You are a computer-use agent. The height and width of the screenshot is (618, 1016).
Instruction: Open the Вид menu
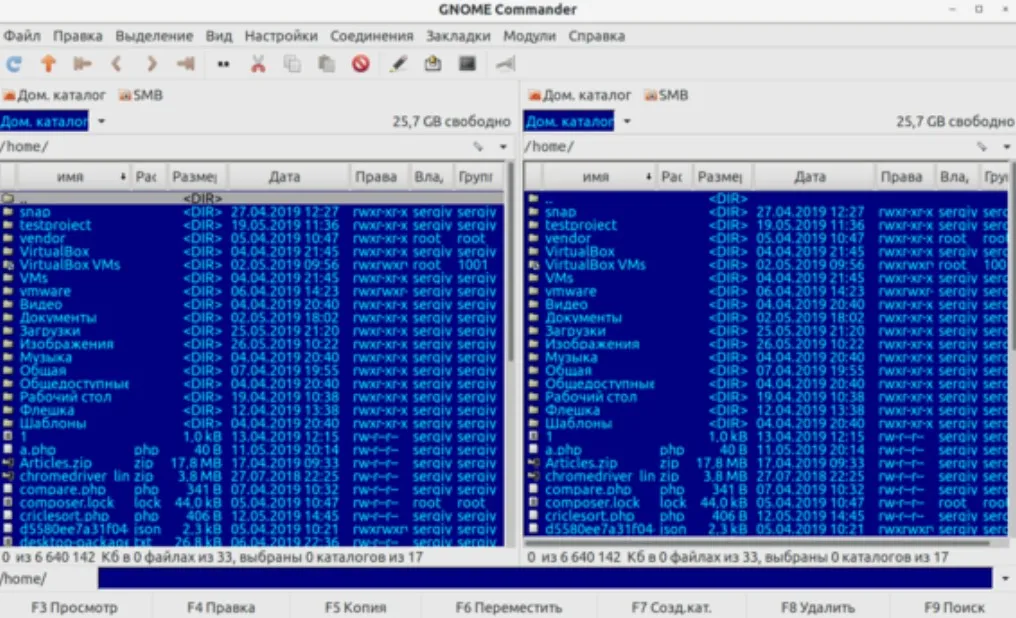click(x=219, y=36)
